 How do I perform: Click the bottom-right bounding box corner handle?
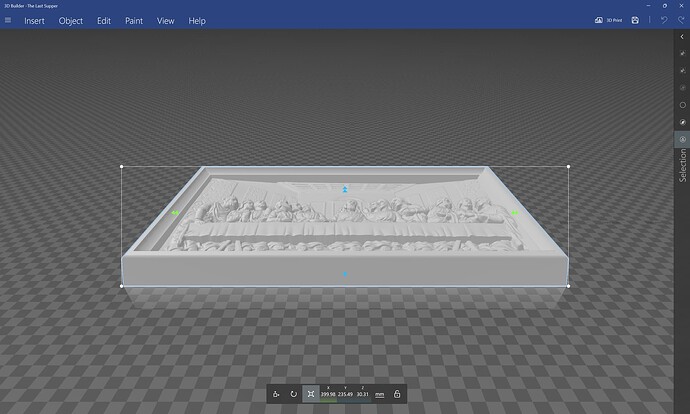(x=569, y=286)
